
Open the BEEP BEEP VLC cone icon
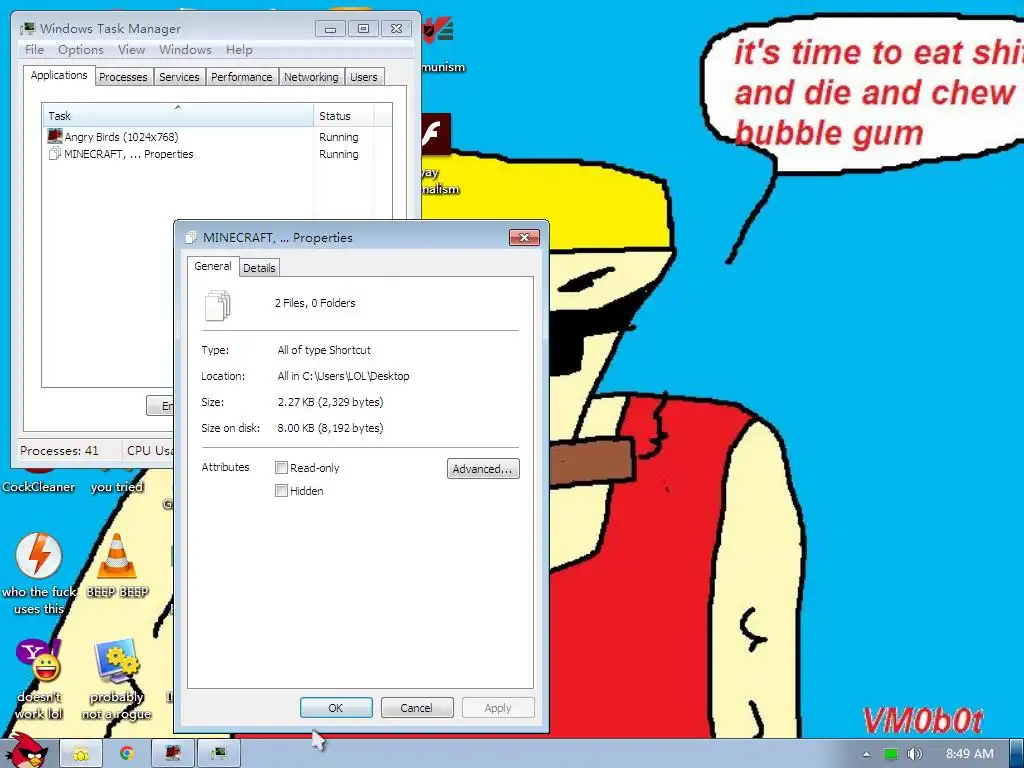[x=117, y=556]
